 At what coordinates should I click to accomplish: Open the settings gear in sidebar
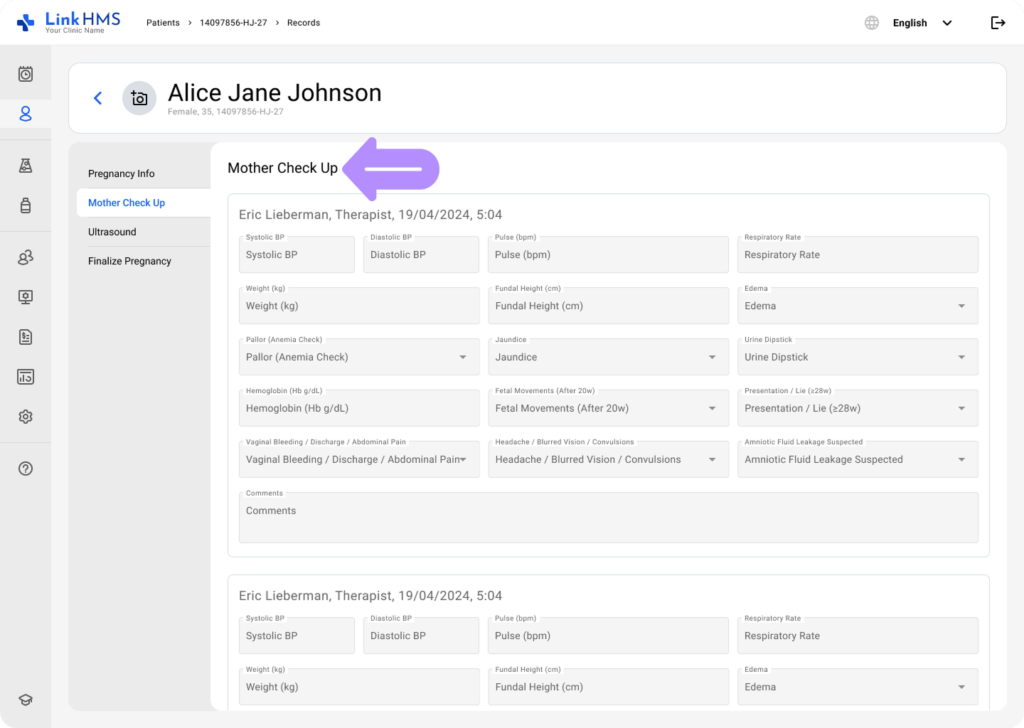(x=26, y=417)
